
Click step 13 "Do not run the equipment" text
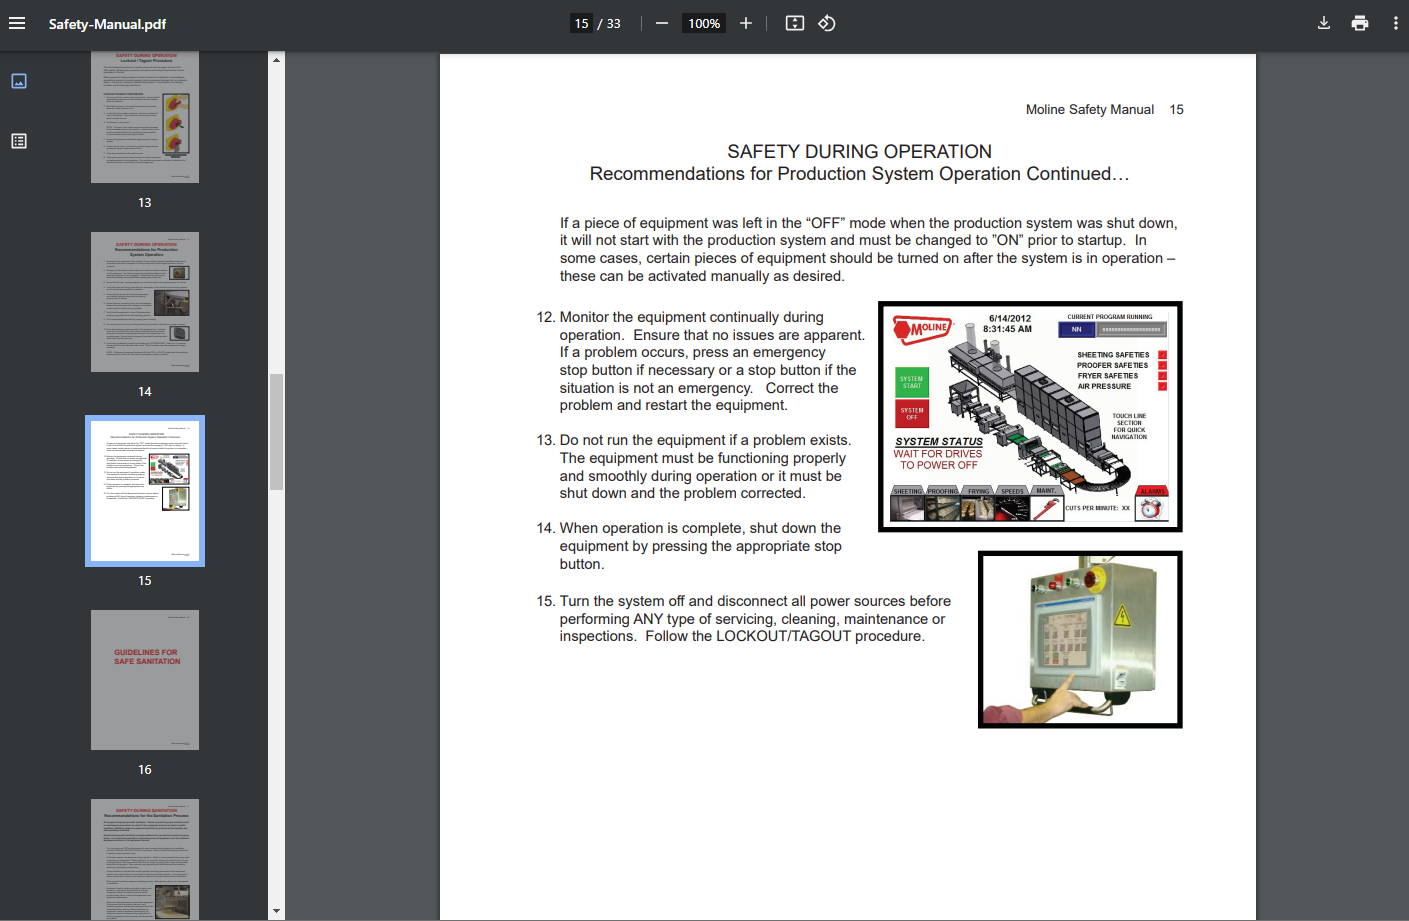click(694, 467)
